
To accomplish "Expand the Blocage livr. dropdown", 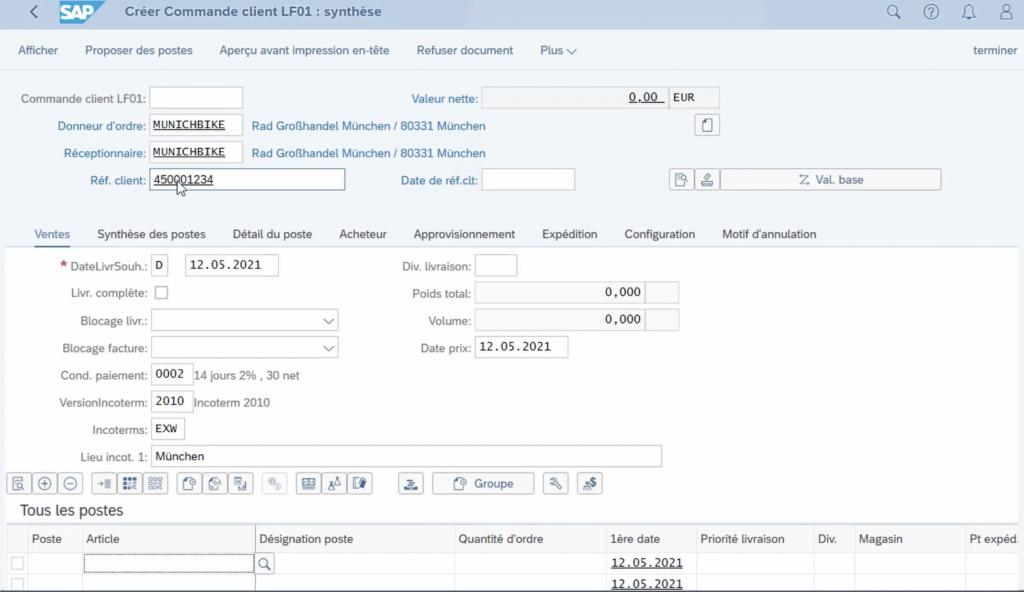I will 329,321.
